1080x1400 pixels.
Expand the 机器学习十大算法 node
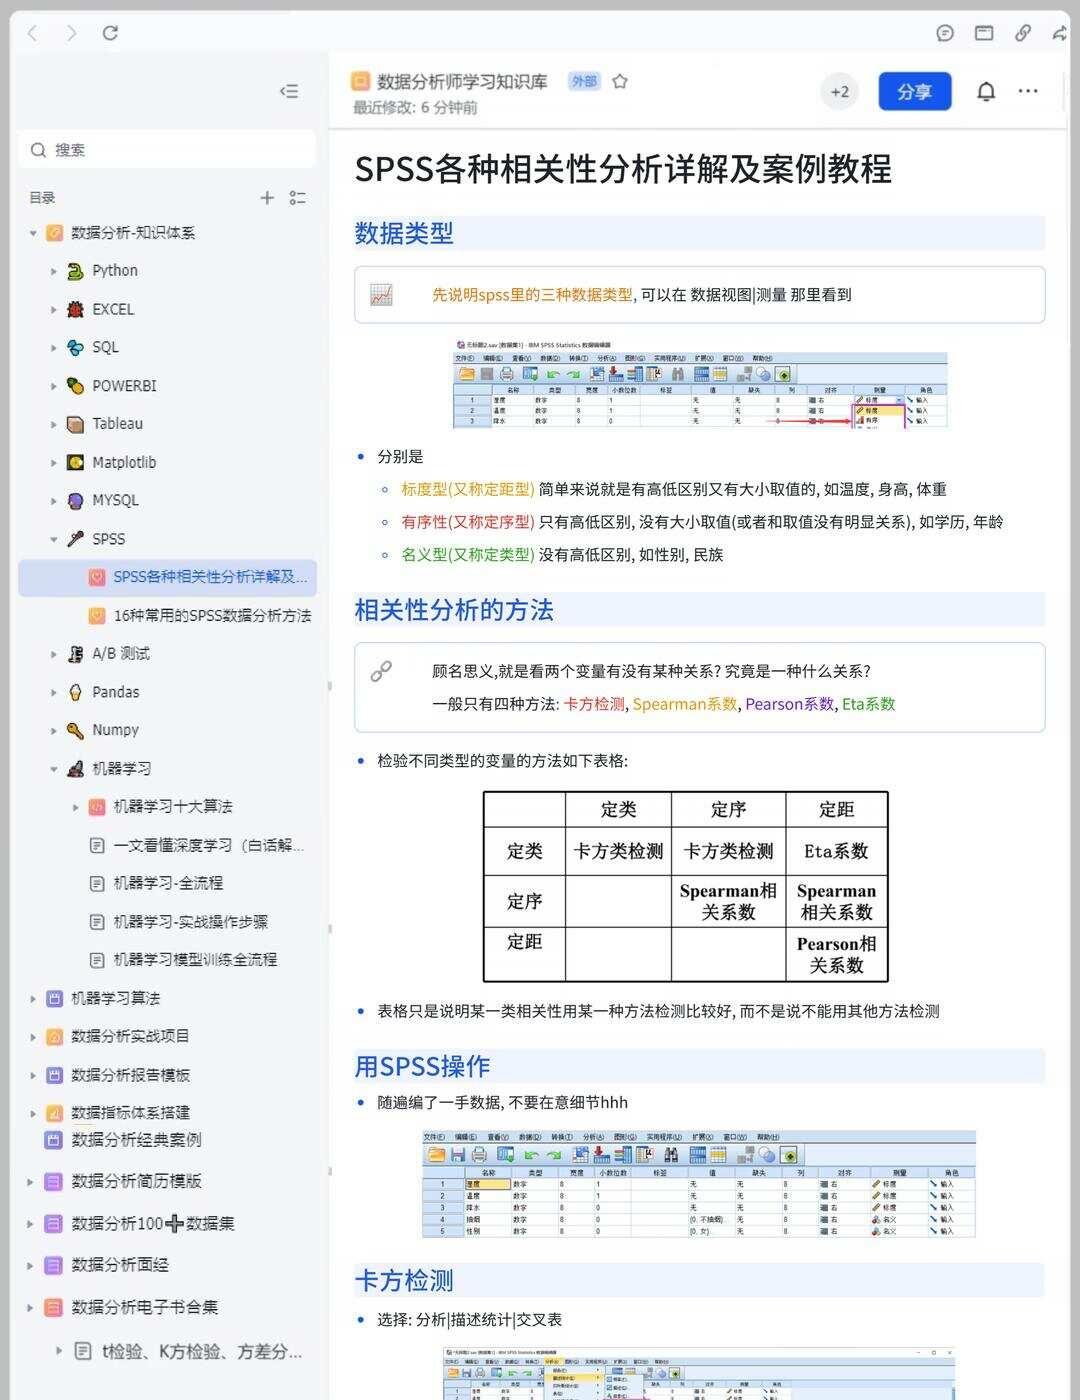tap(75, 807)
